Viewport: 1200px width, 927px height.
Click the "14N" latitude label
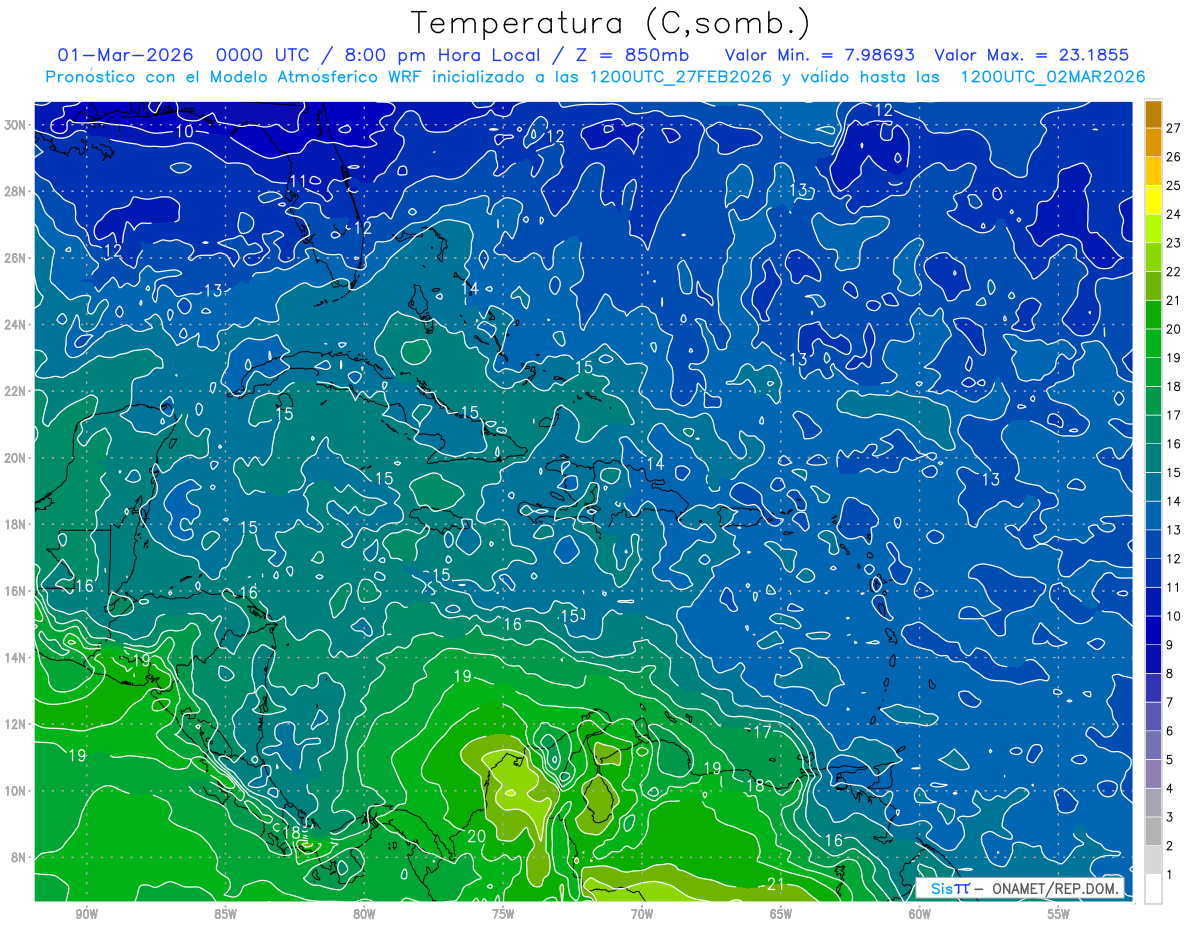coord(16,658)
